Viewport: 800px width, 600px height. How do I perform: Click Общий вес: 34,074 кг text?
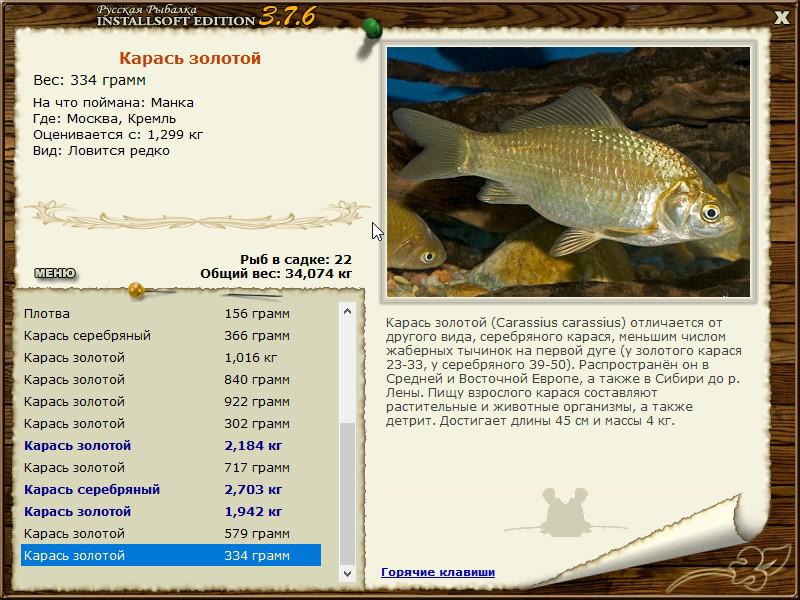tap(276, 273)
